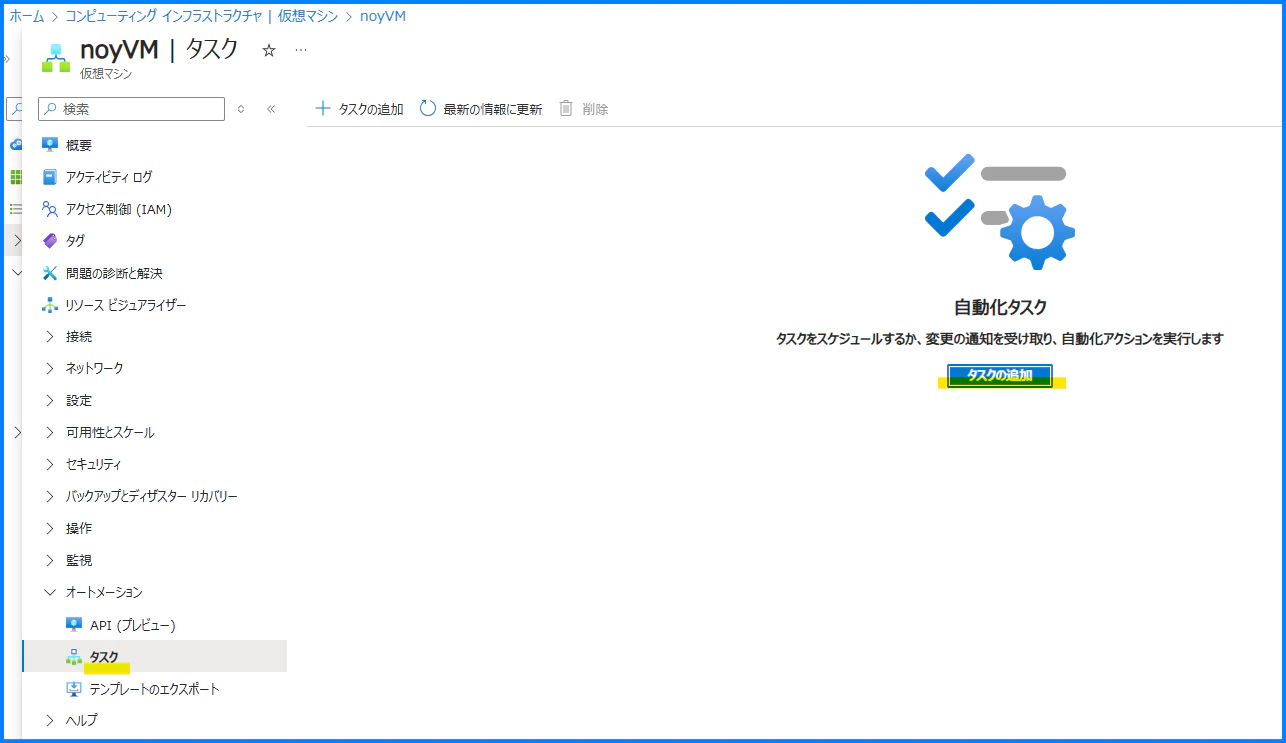This screenshot has width=1286, height=743.
Task: Click + タスクの追加 in the toolbar
Action: [x=359, y=109]
